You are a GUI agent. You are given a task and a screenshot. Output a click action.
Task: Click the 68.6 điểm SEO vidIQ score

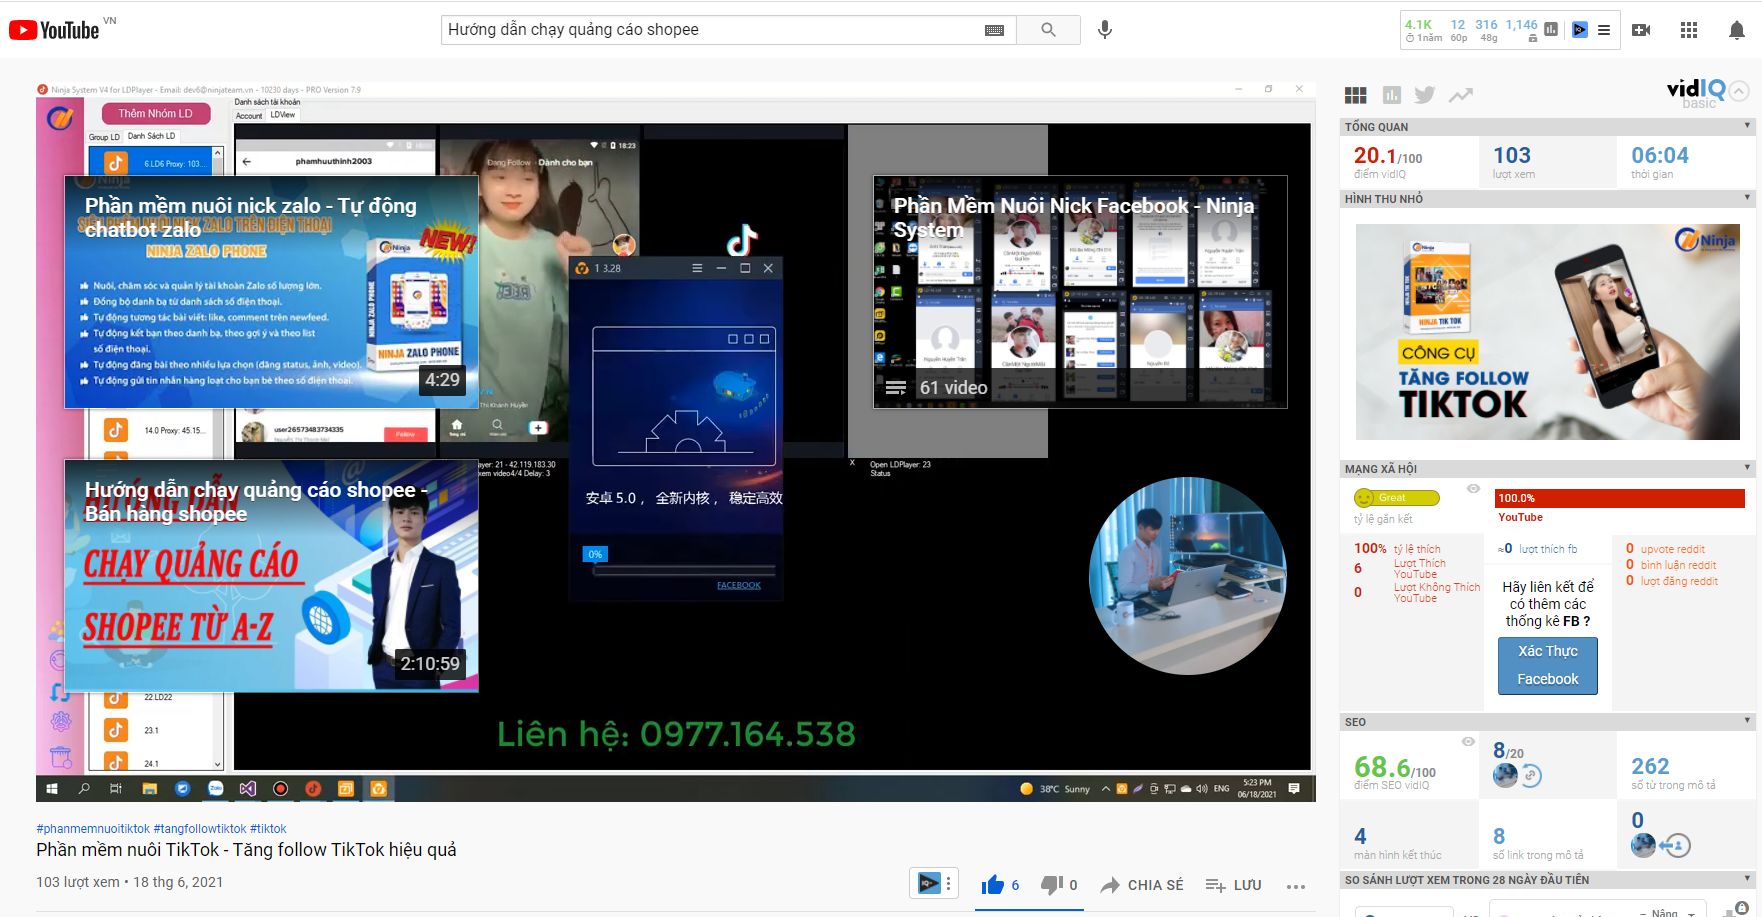[x=1395, y=767]
